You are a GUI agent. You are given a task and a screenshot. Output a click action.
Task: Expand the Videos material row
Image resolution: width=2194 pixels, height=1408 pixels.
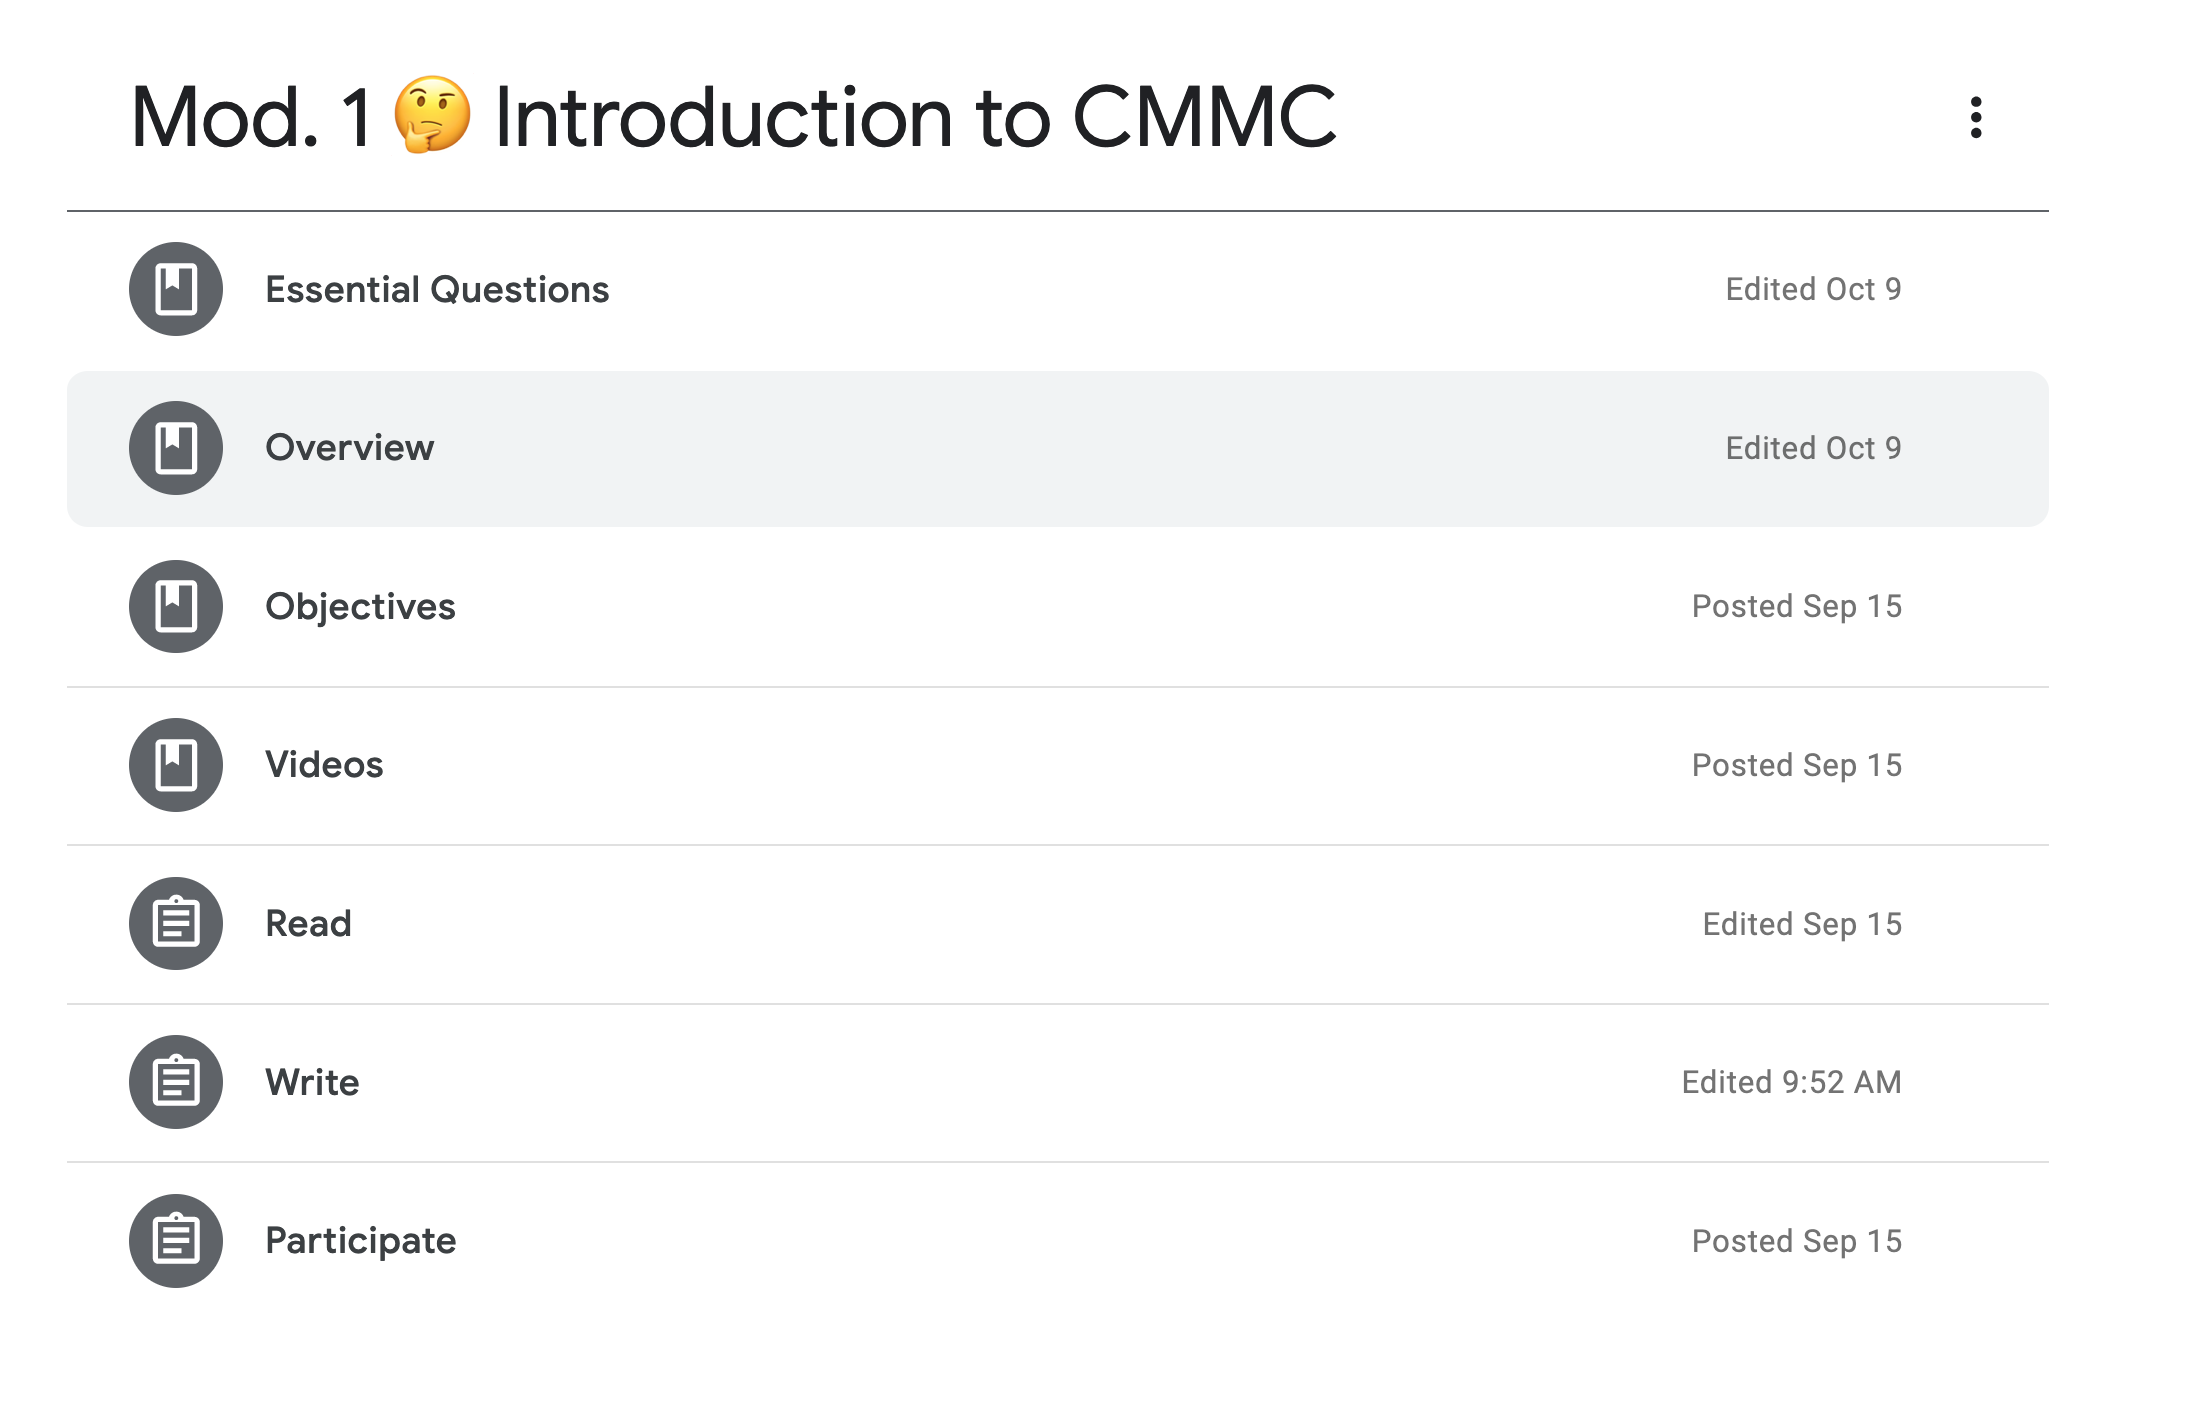(x=1058, y=765)
